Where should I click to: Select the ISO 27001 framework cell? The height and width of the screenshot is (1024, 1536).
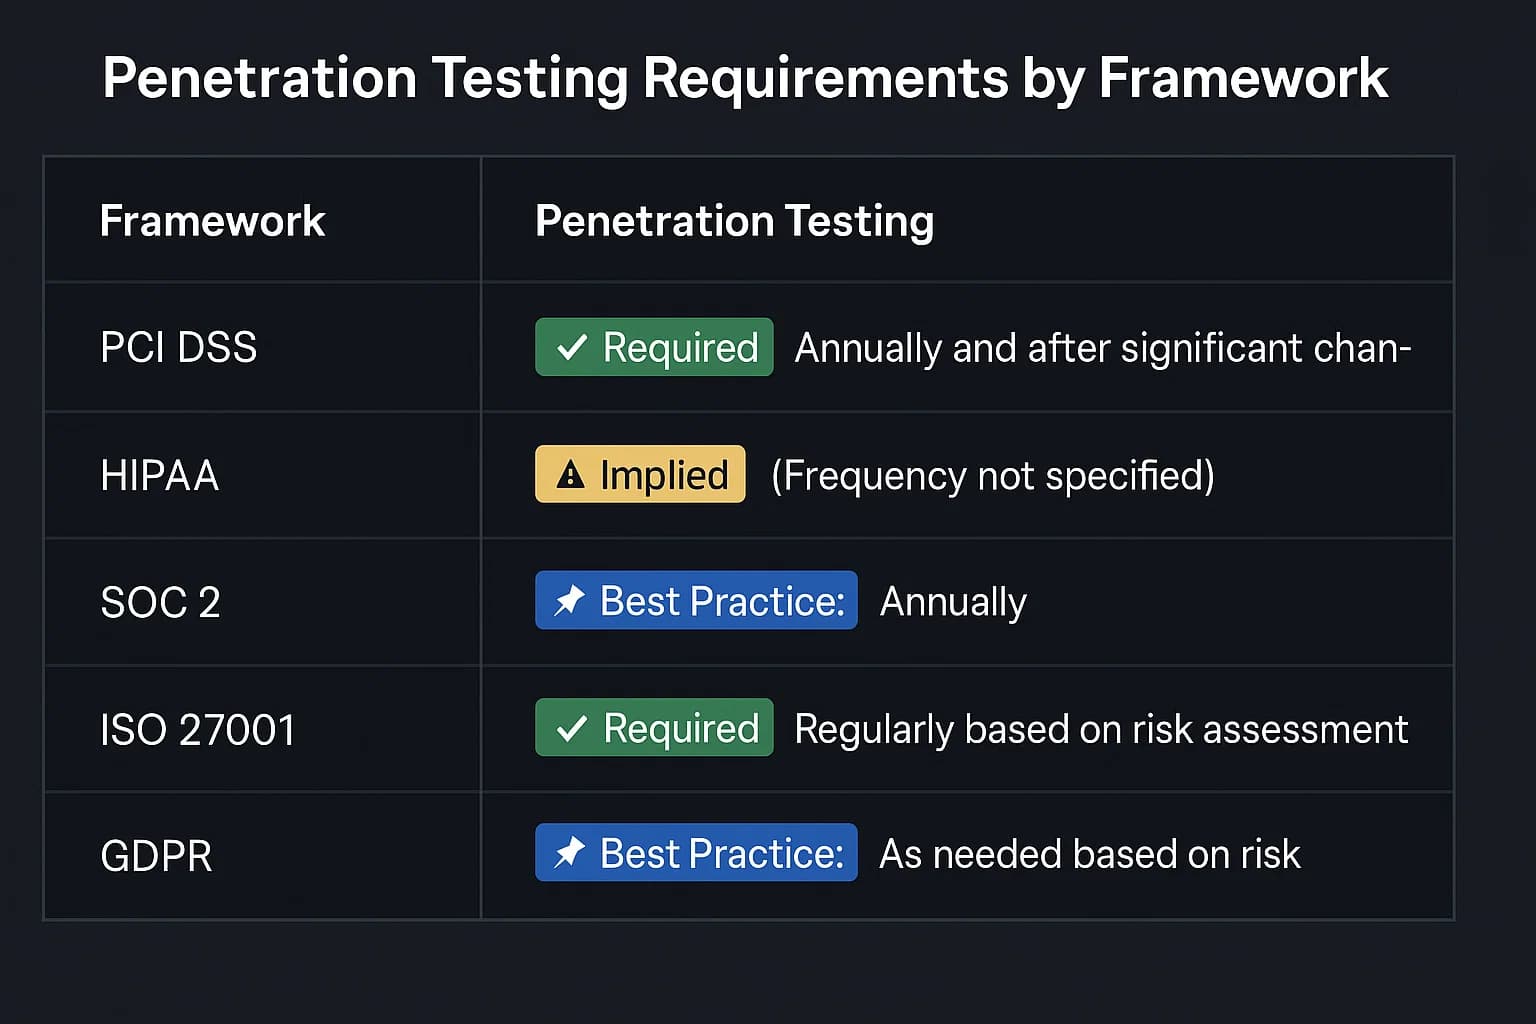198,730
